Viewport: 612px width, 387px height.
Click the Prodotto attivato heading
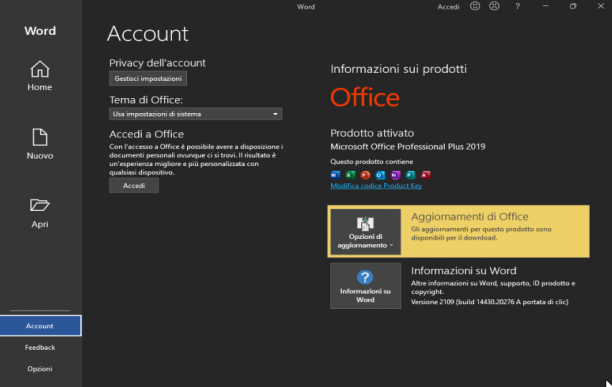click(x=372, y=133)
